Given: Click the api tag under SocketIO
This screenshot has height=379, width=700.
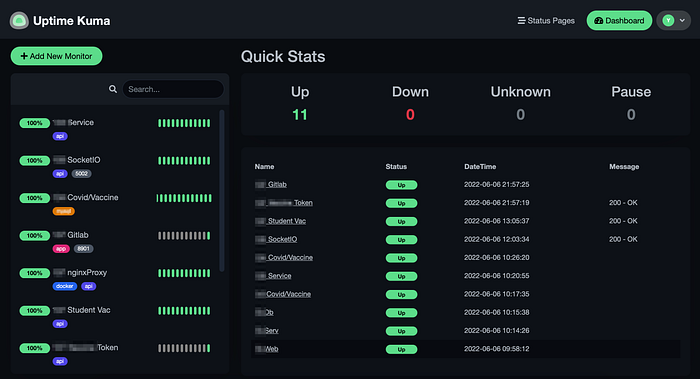Looking at the screenshot, I should click(x=60, y=174).
